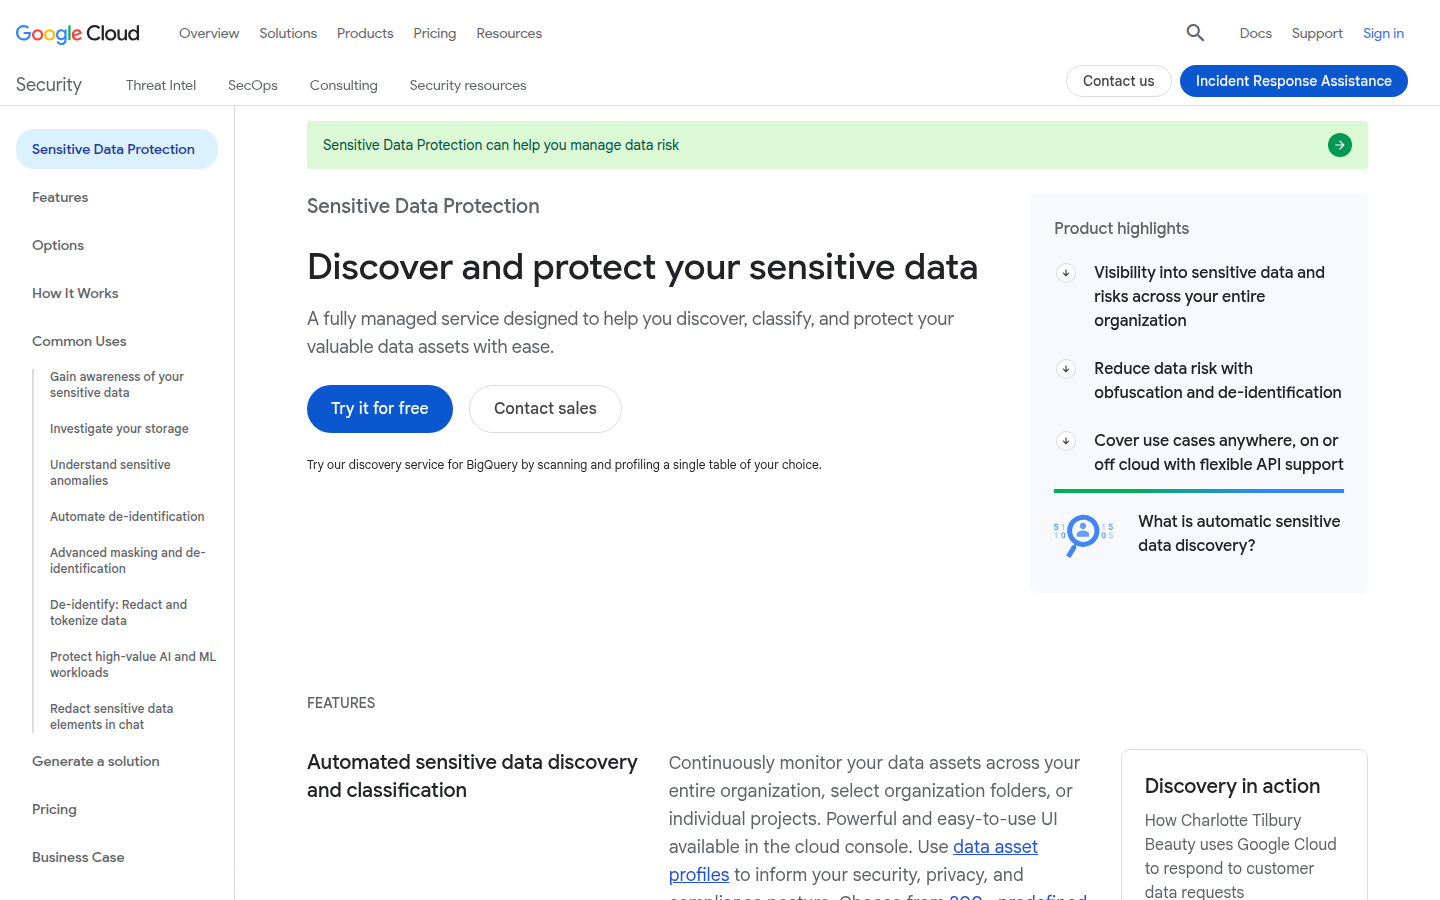Select Sensitive Data Protection in sidebar
This screenshot has height=900, width=1440.
pos(117,149)
